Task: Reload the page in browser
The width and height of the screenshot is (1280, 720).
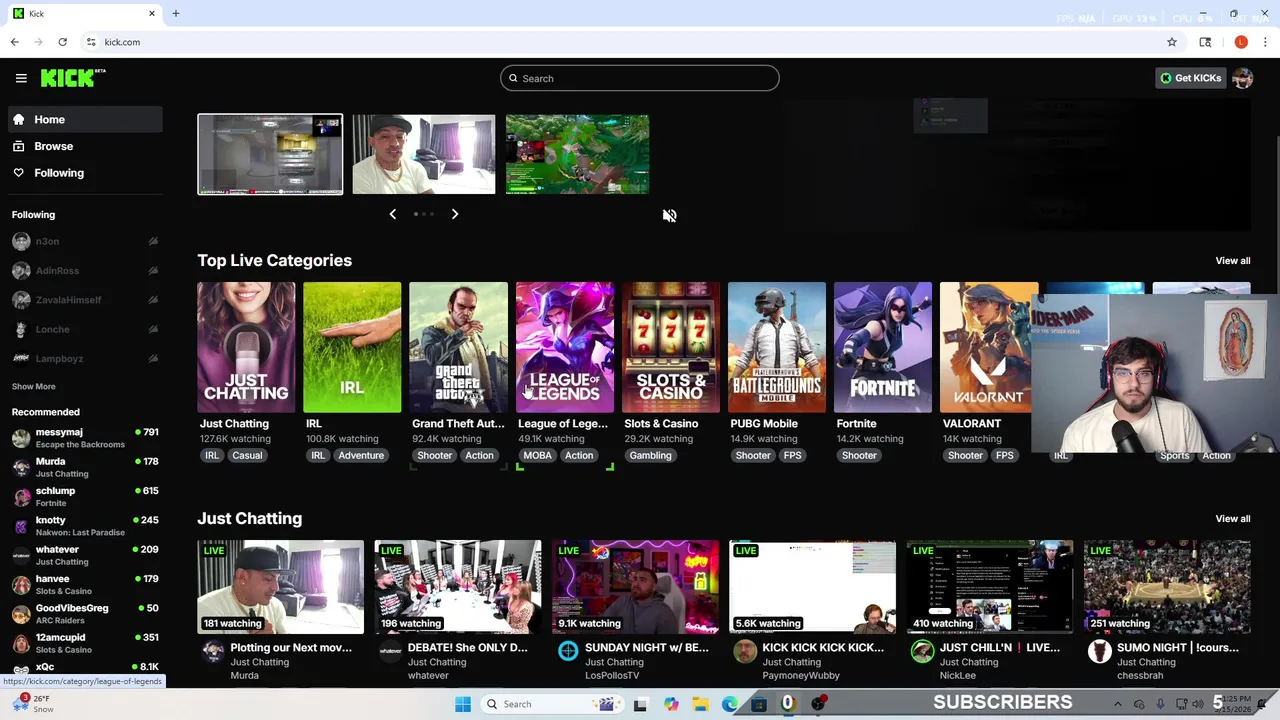Action: (62, 42)
